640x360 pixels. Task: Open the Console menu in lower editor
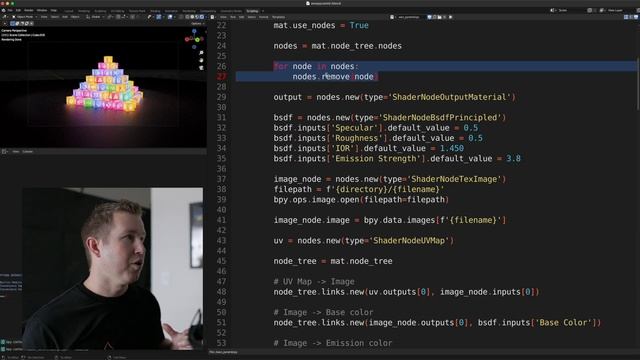click(28, 151)
